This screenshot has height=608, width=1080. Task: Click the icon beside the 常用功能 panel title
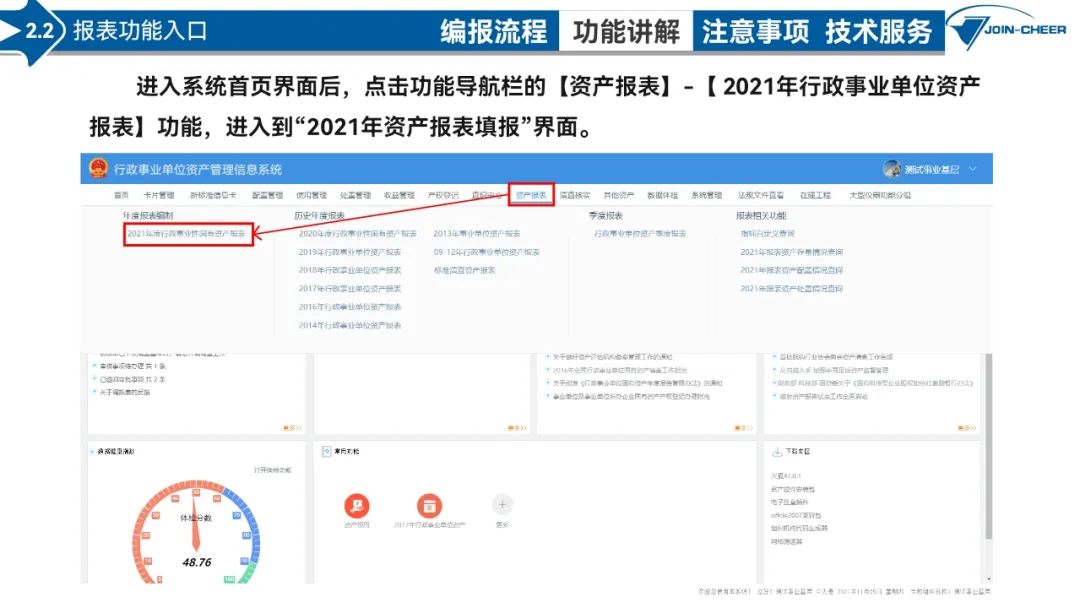[327, 451]
